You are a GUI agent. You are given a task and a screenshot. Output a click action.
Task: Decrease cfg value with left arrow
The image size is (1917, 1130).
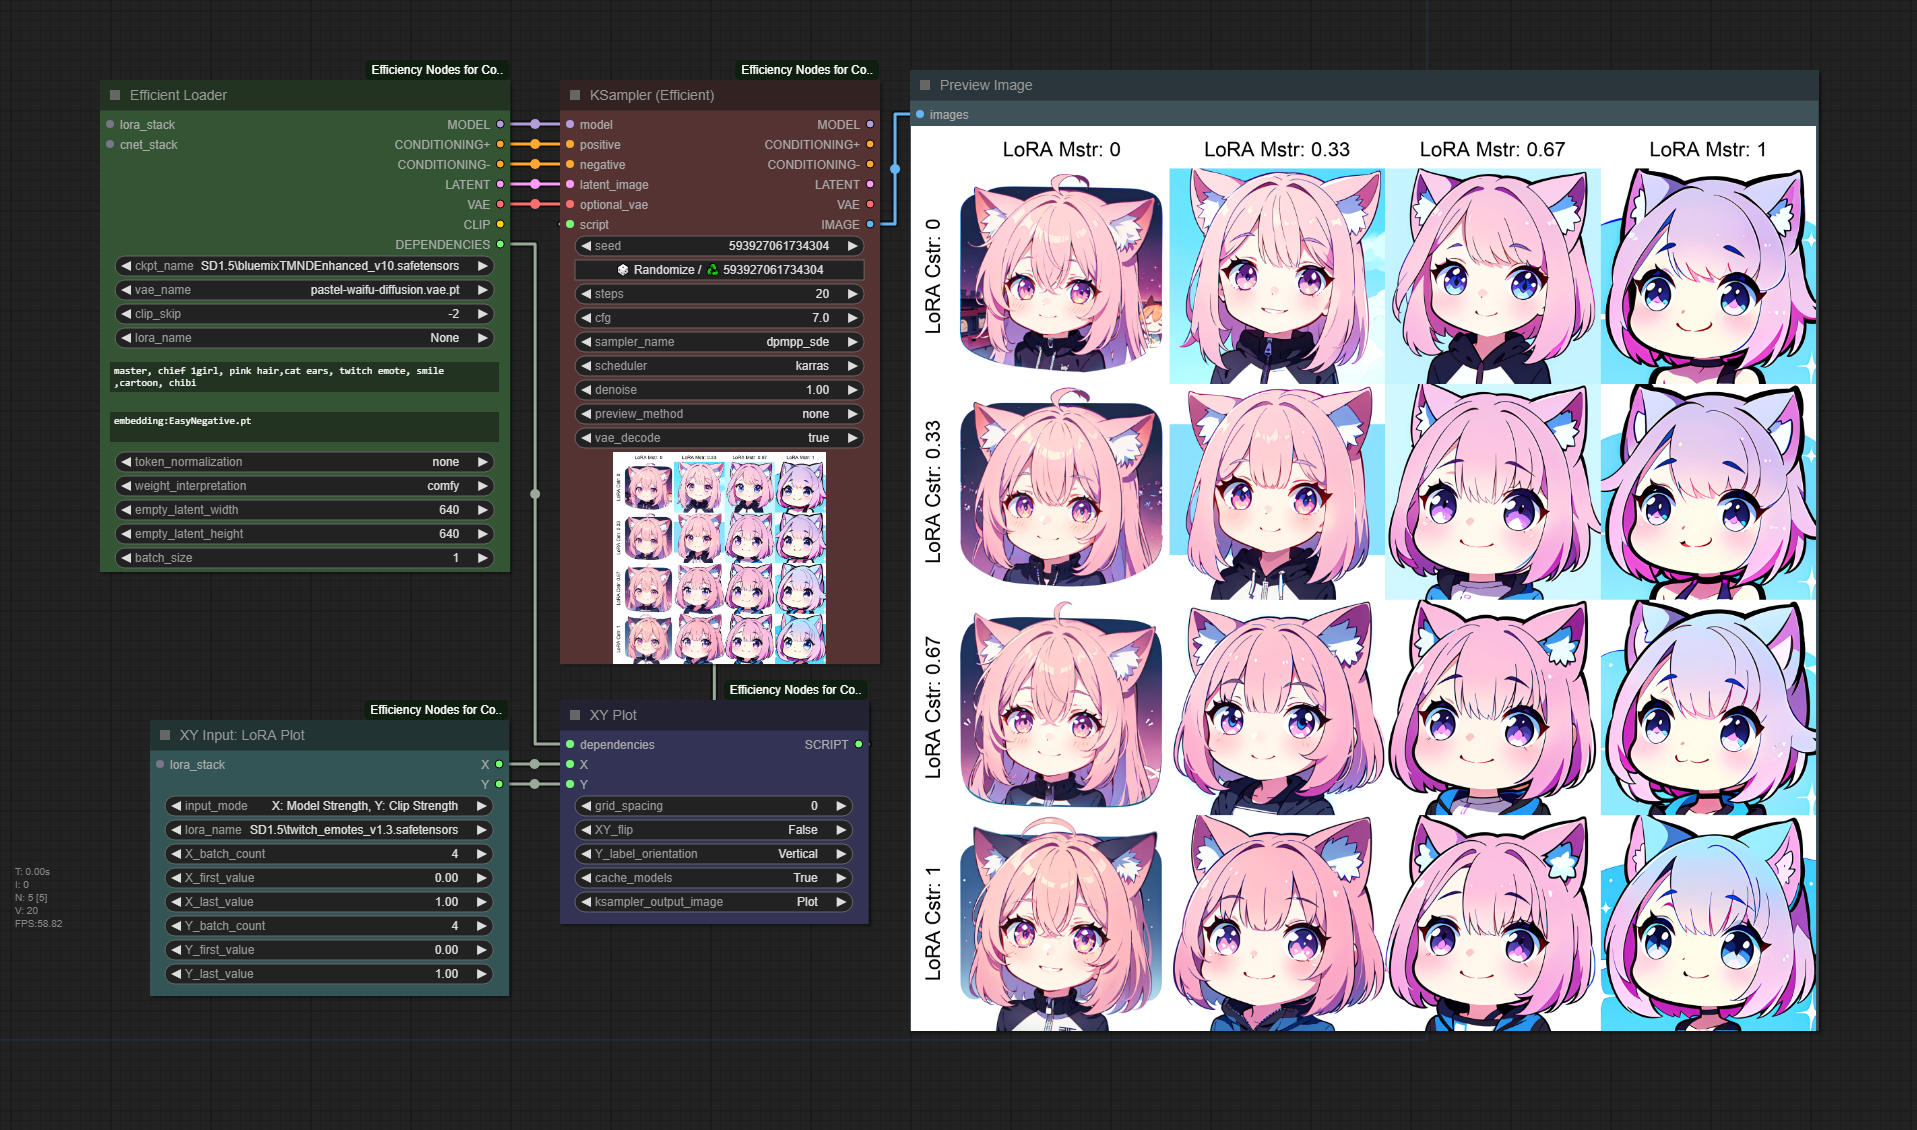(587, 318)
